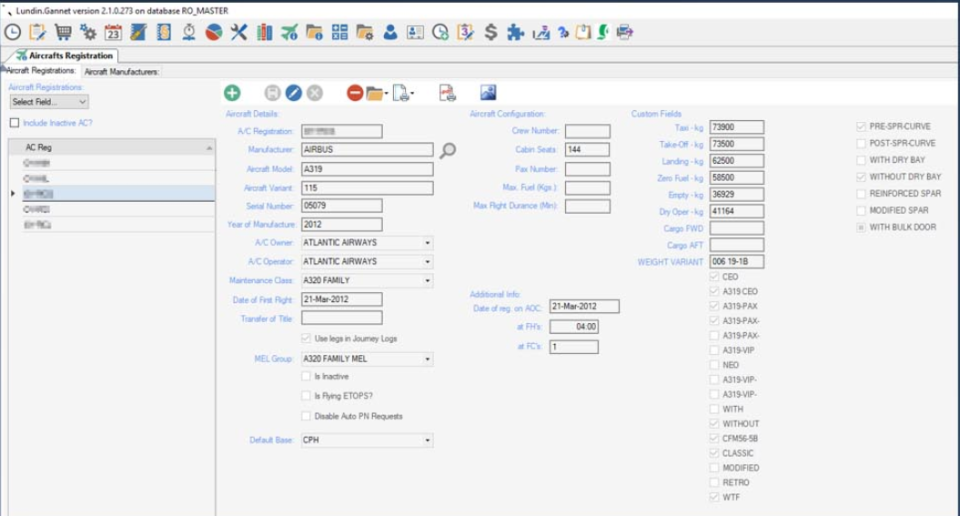Viewport: 960px width, 516px height.
Task: Click the Cabin Seats input field
Action: click(587, 149)
